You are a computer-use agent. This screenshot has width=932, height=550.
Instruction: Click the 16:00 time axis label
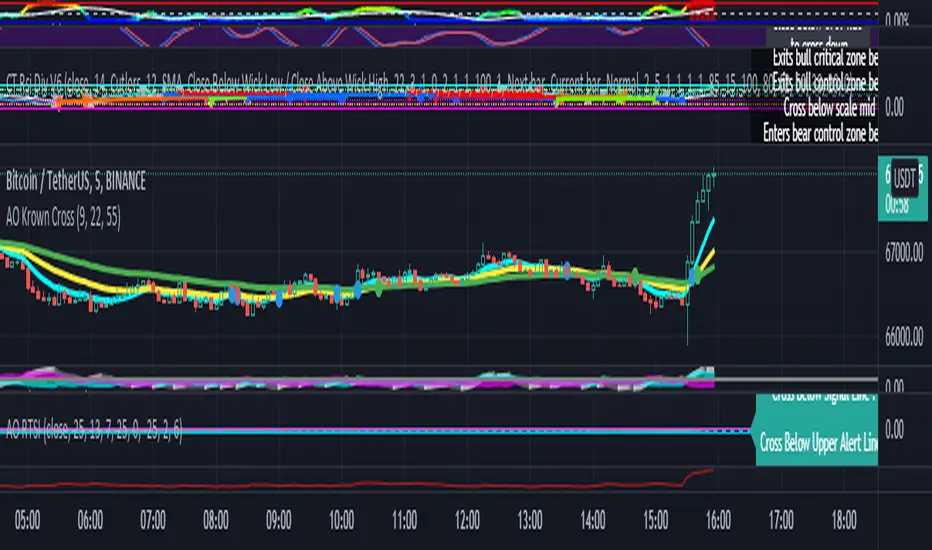(x=718, y=520)
